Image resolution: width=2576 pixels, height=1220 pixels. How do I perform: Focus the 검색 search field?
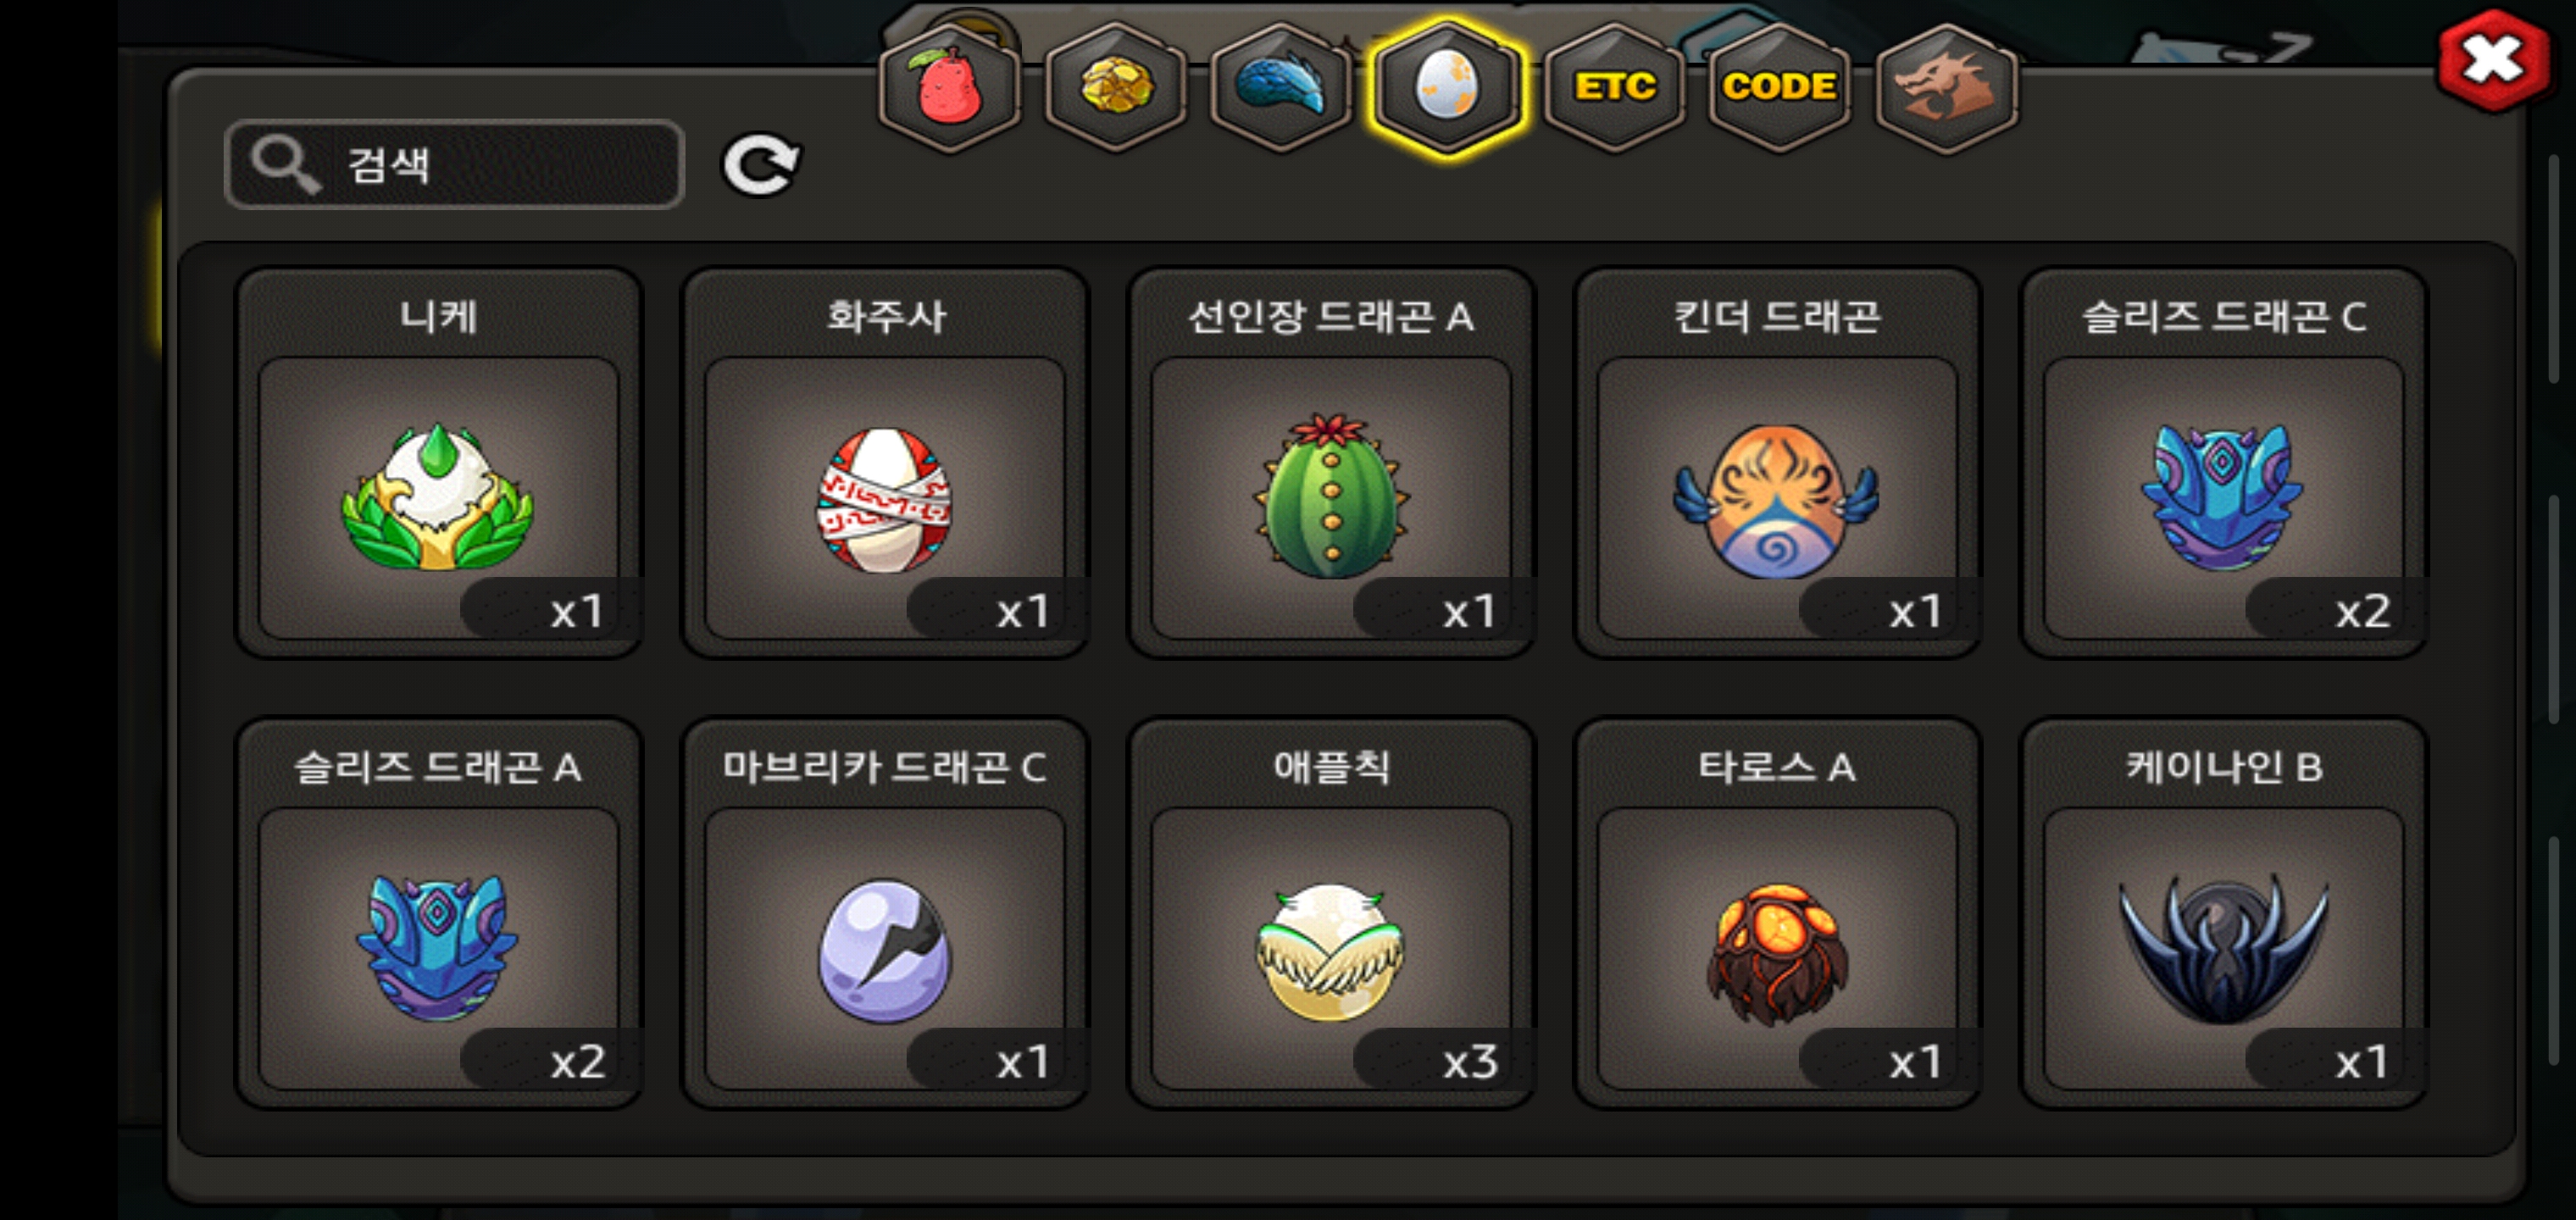[455, 165]
